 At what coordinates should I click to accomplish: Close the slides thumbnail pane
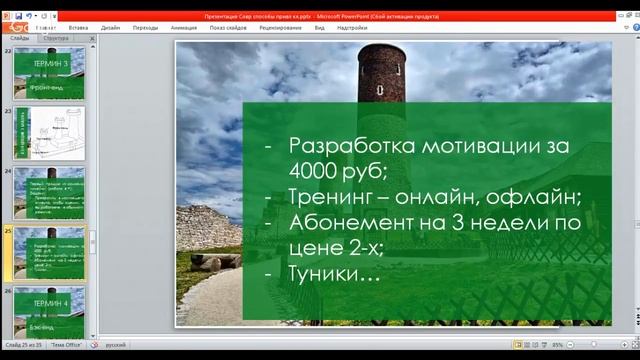tap(92, 38)
